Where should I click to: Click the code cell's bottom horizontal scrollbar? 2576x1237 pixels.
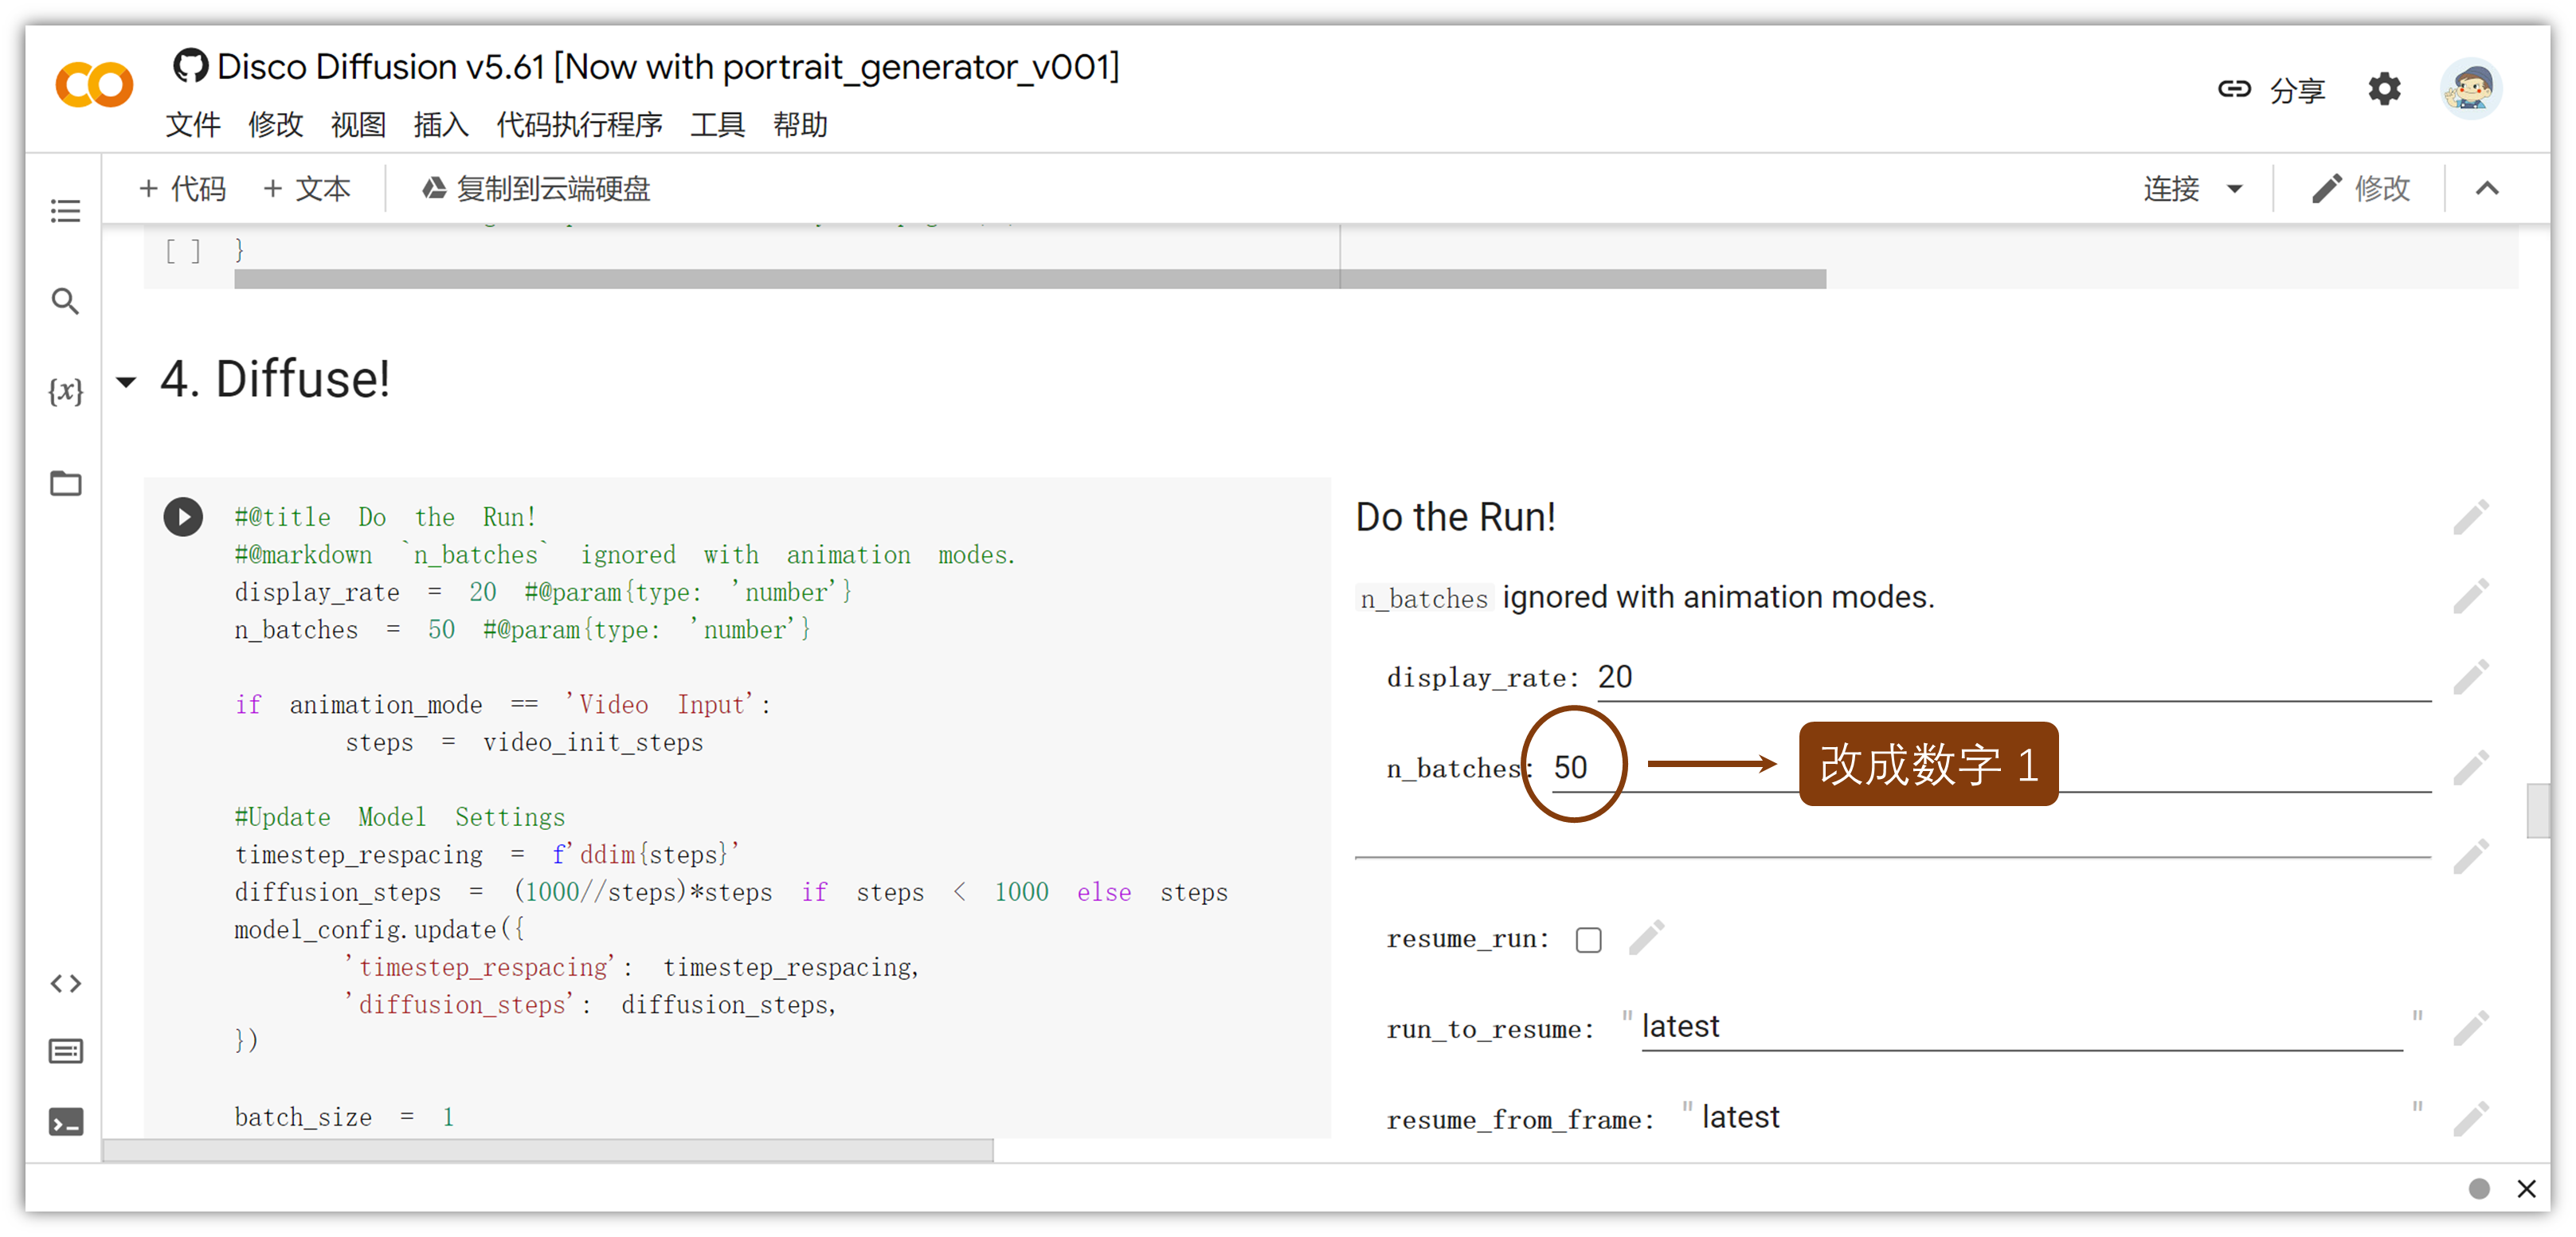pyautogui.click(x=548, y=1150)
